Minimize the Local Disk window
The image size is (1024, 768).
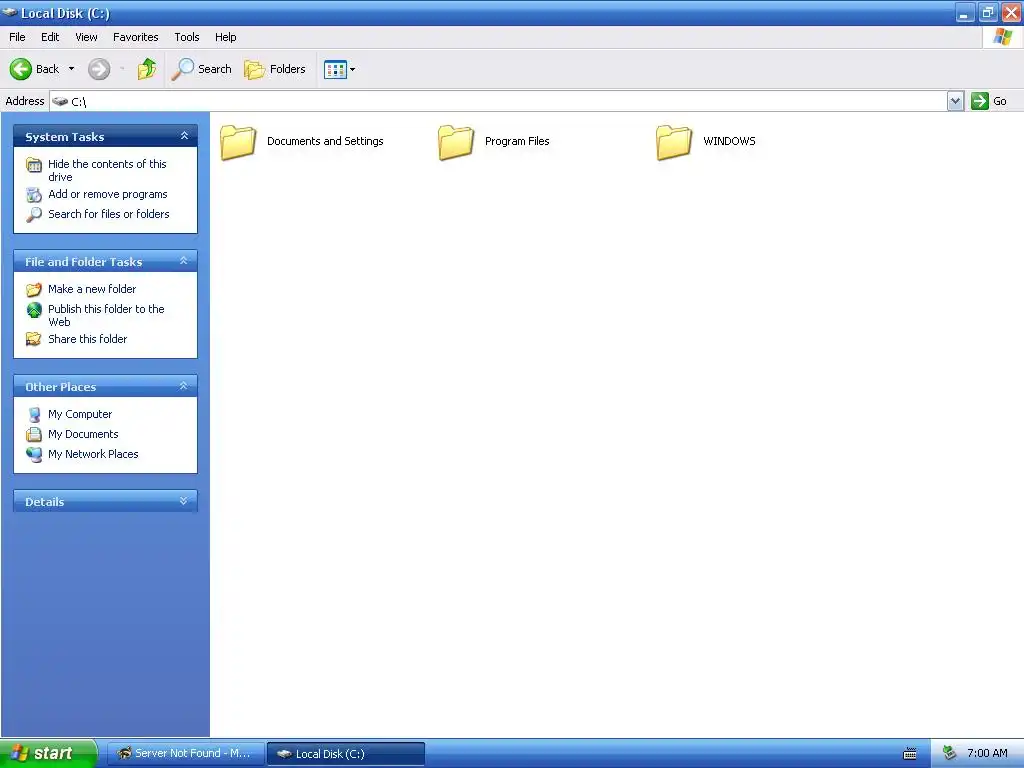(965, 12)
